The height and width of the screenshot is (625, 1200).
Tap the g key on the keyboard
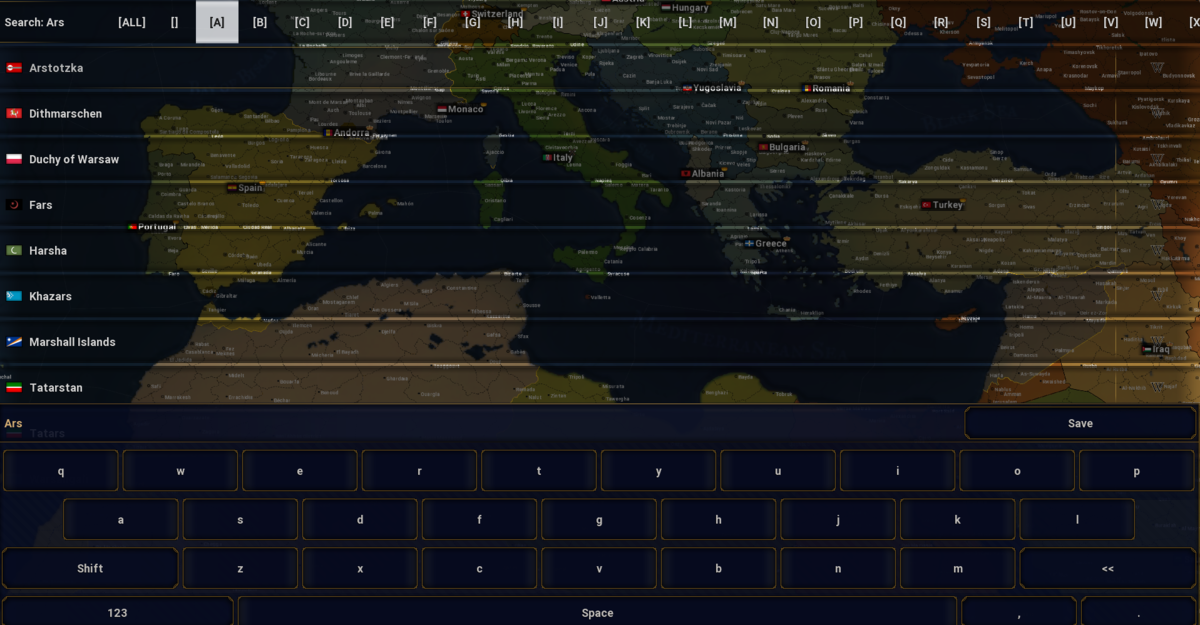[599, 519]
